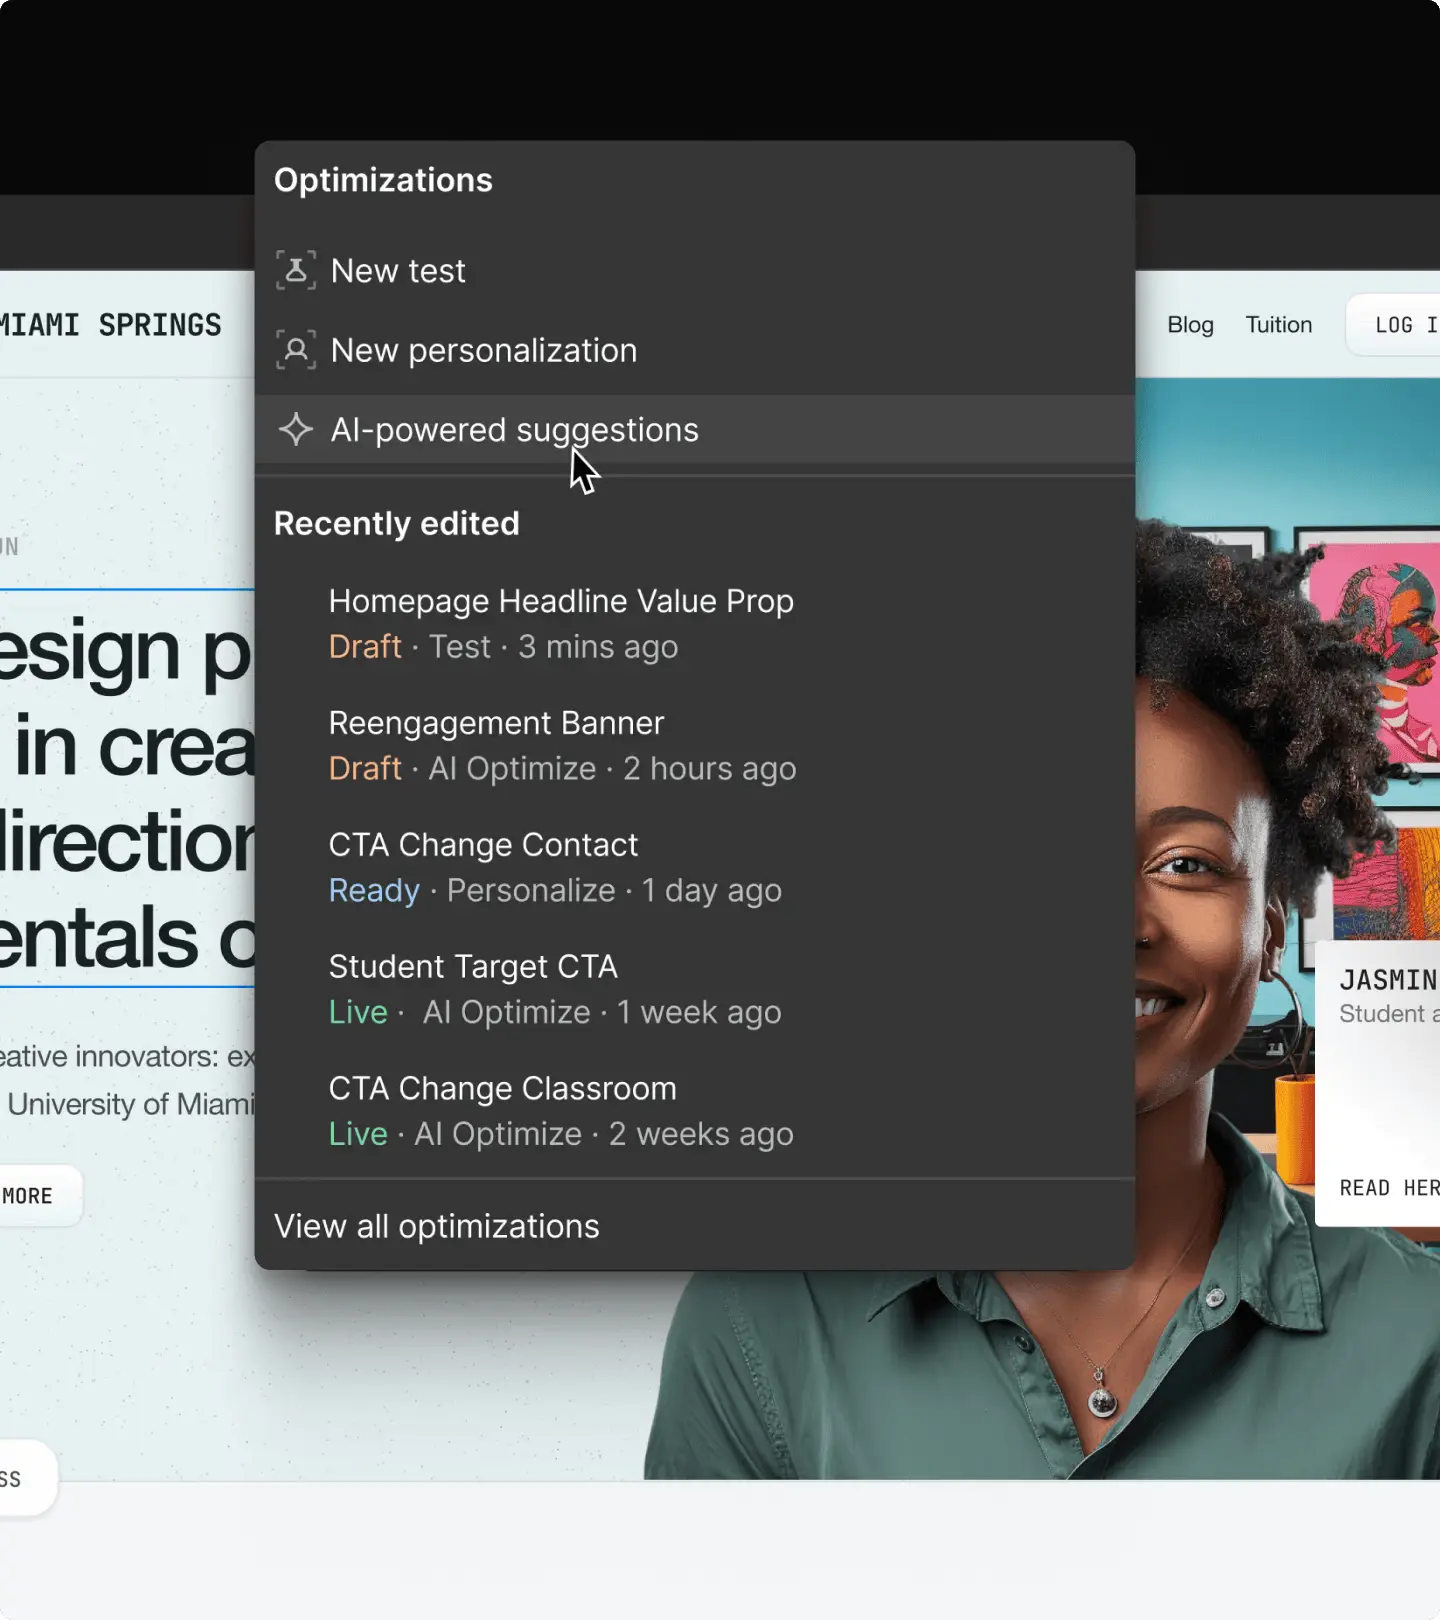Choose New personalization from the menu
The image size is (1440, 1620).
click(695, 350)
